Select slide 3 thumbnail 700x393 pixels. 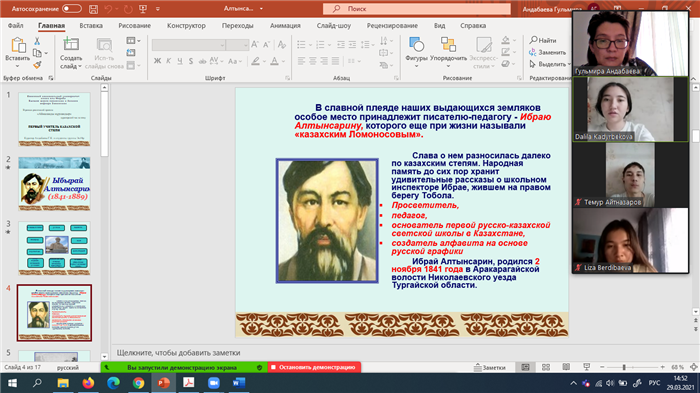pyautogui.click(x=54, y=248)
